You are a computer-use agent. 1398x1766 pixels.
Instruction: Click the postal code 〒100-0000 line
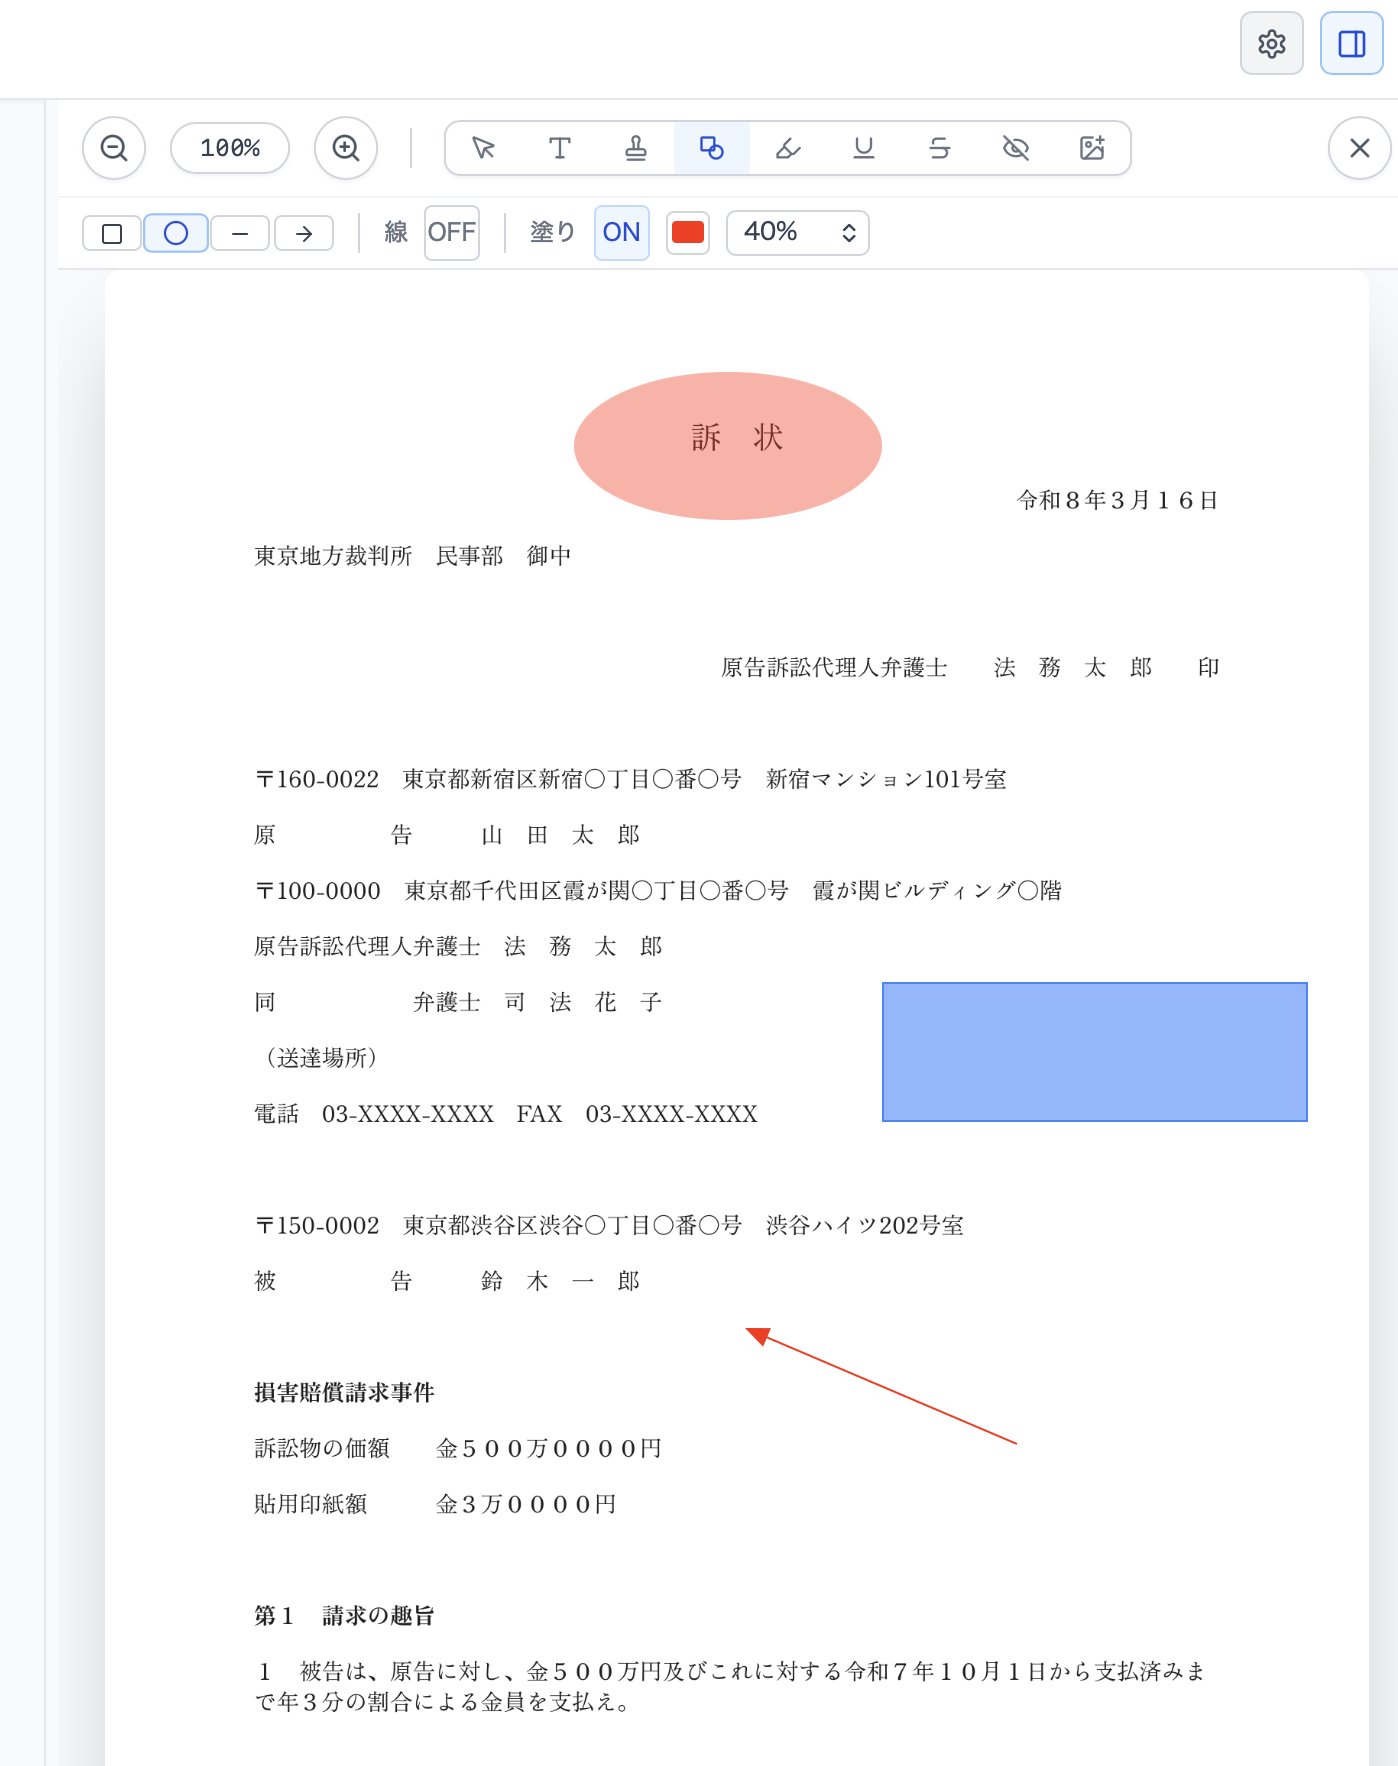(x=658, y=890)
